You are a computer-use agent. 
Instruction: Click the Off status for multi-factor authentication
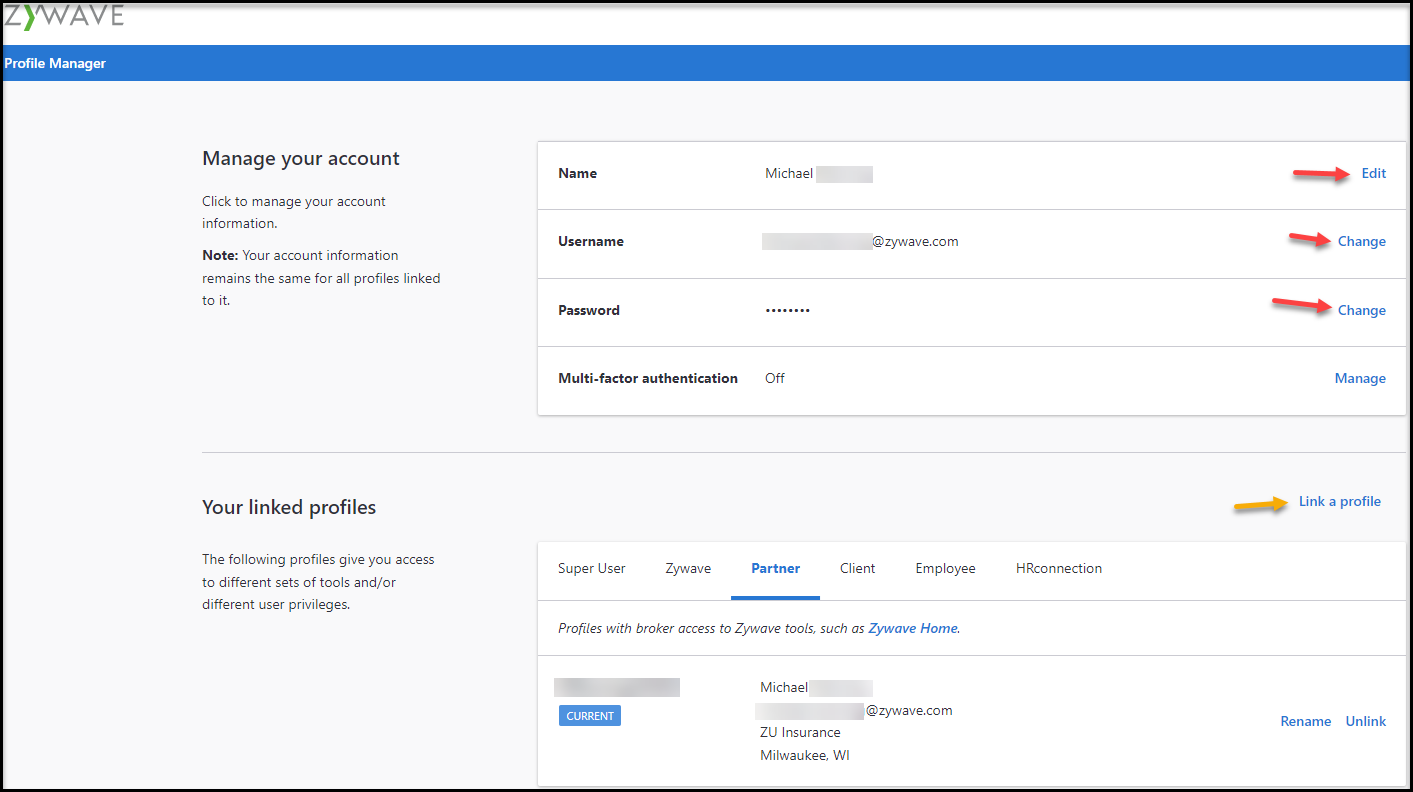[774, 378]
